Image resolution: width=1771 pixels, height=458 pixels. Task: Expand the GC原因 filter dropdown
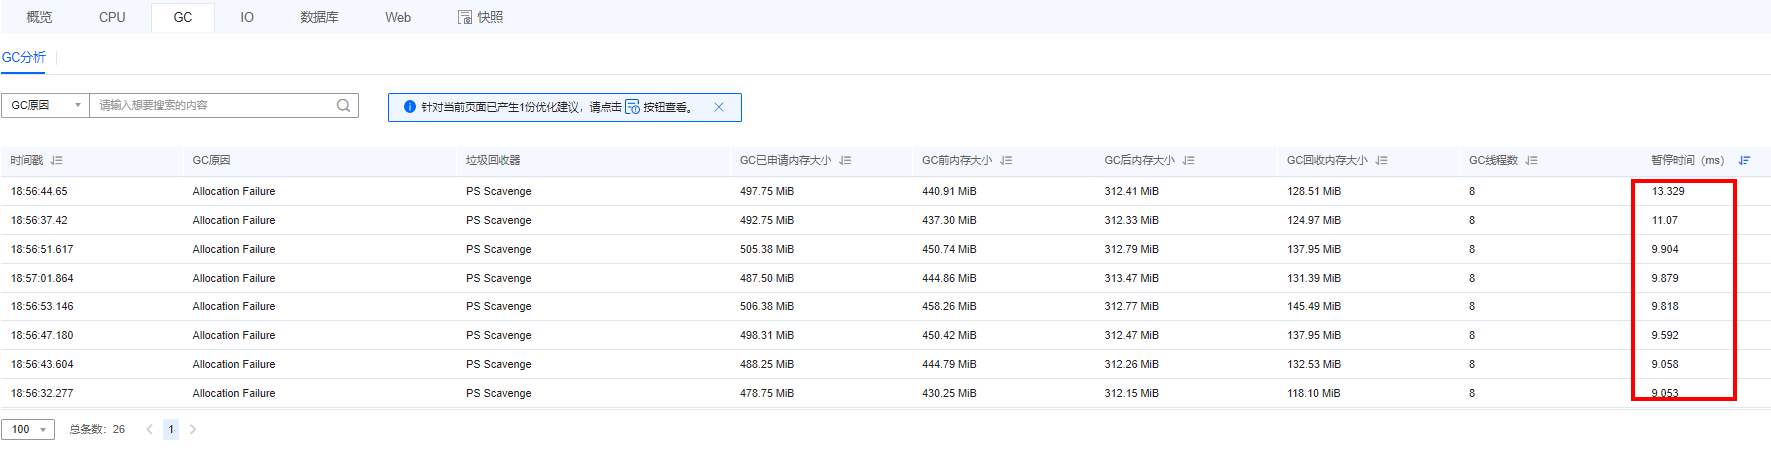click(45, 105)
